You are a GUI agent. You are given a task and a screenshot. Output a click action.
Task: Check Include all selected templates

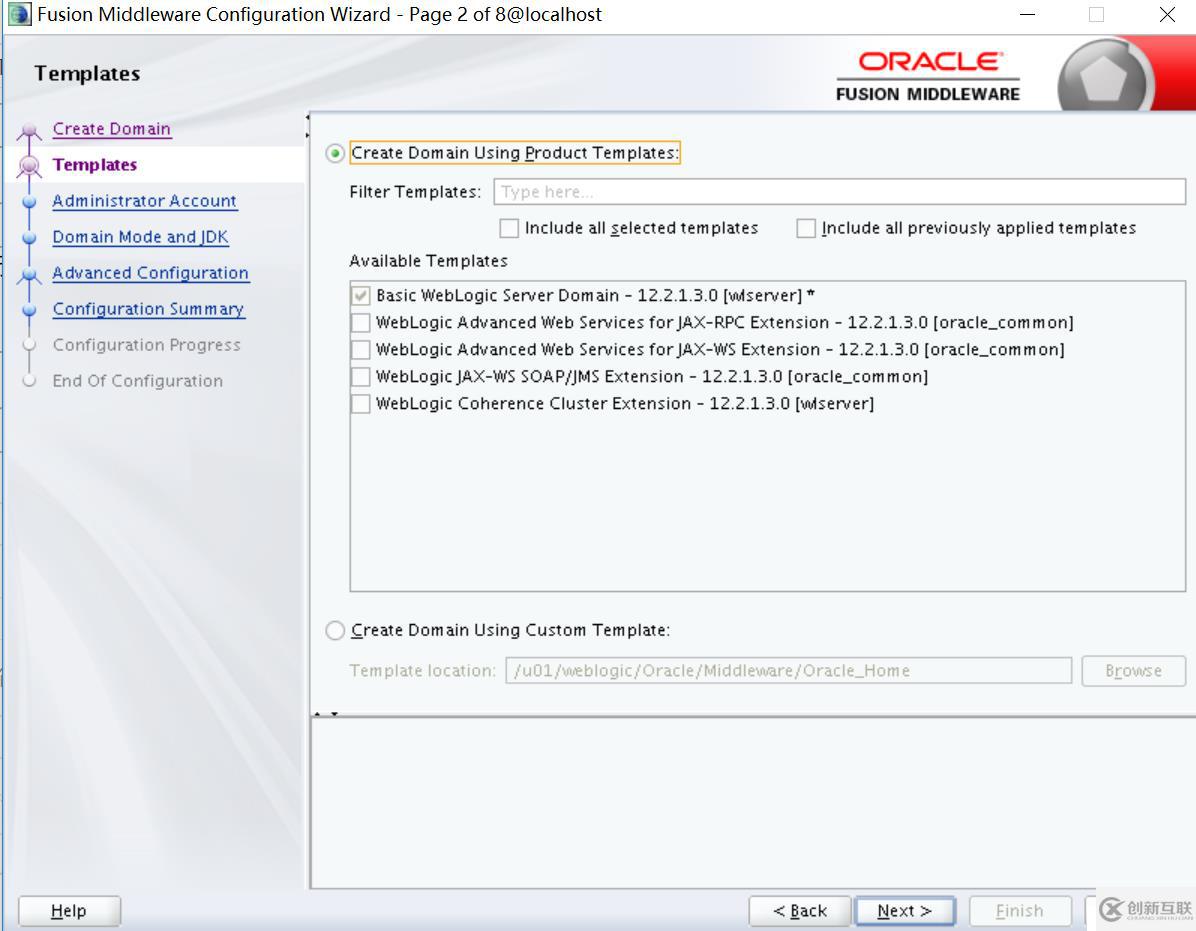point(509,228)
